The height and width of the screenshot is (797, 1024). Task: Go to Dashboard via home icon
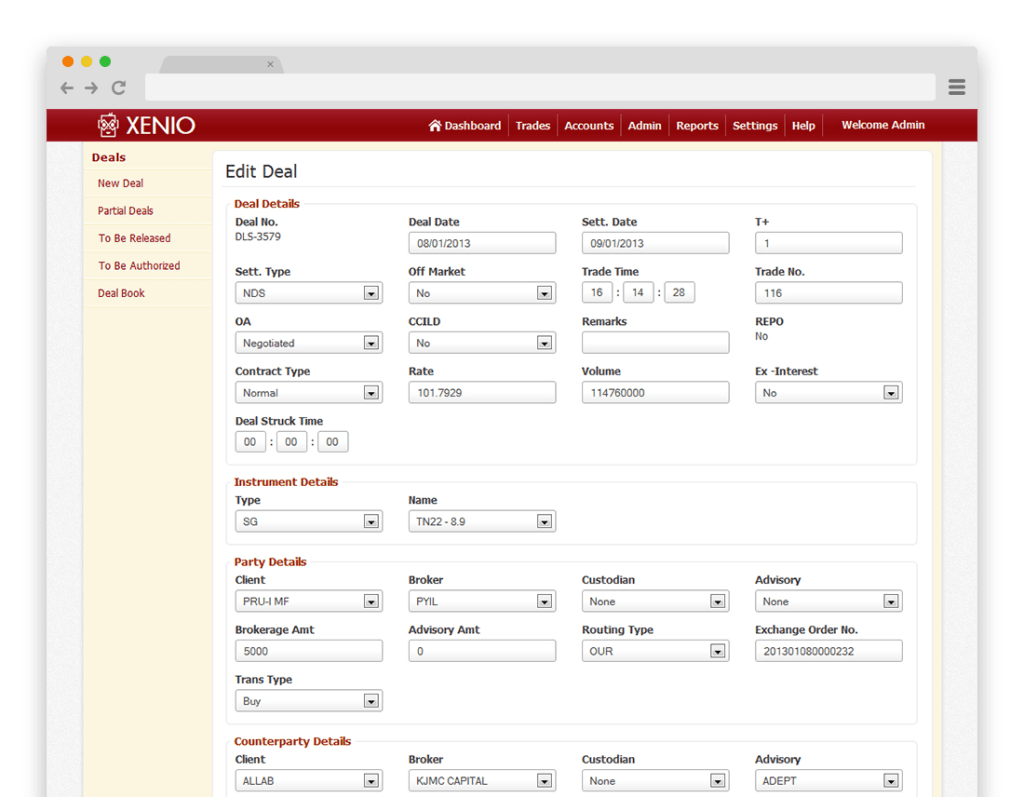pyautogui.click(x=435, y=125)
